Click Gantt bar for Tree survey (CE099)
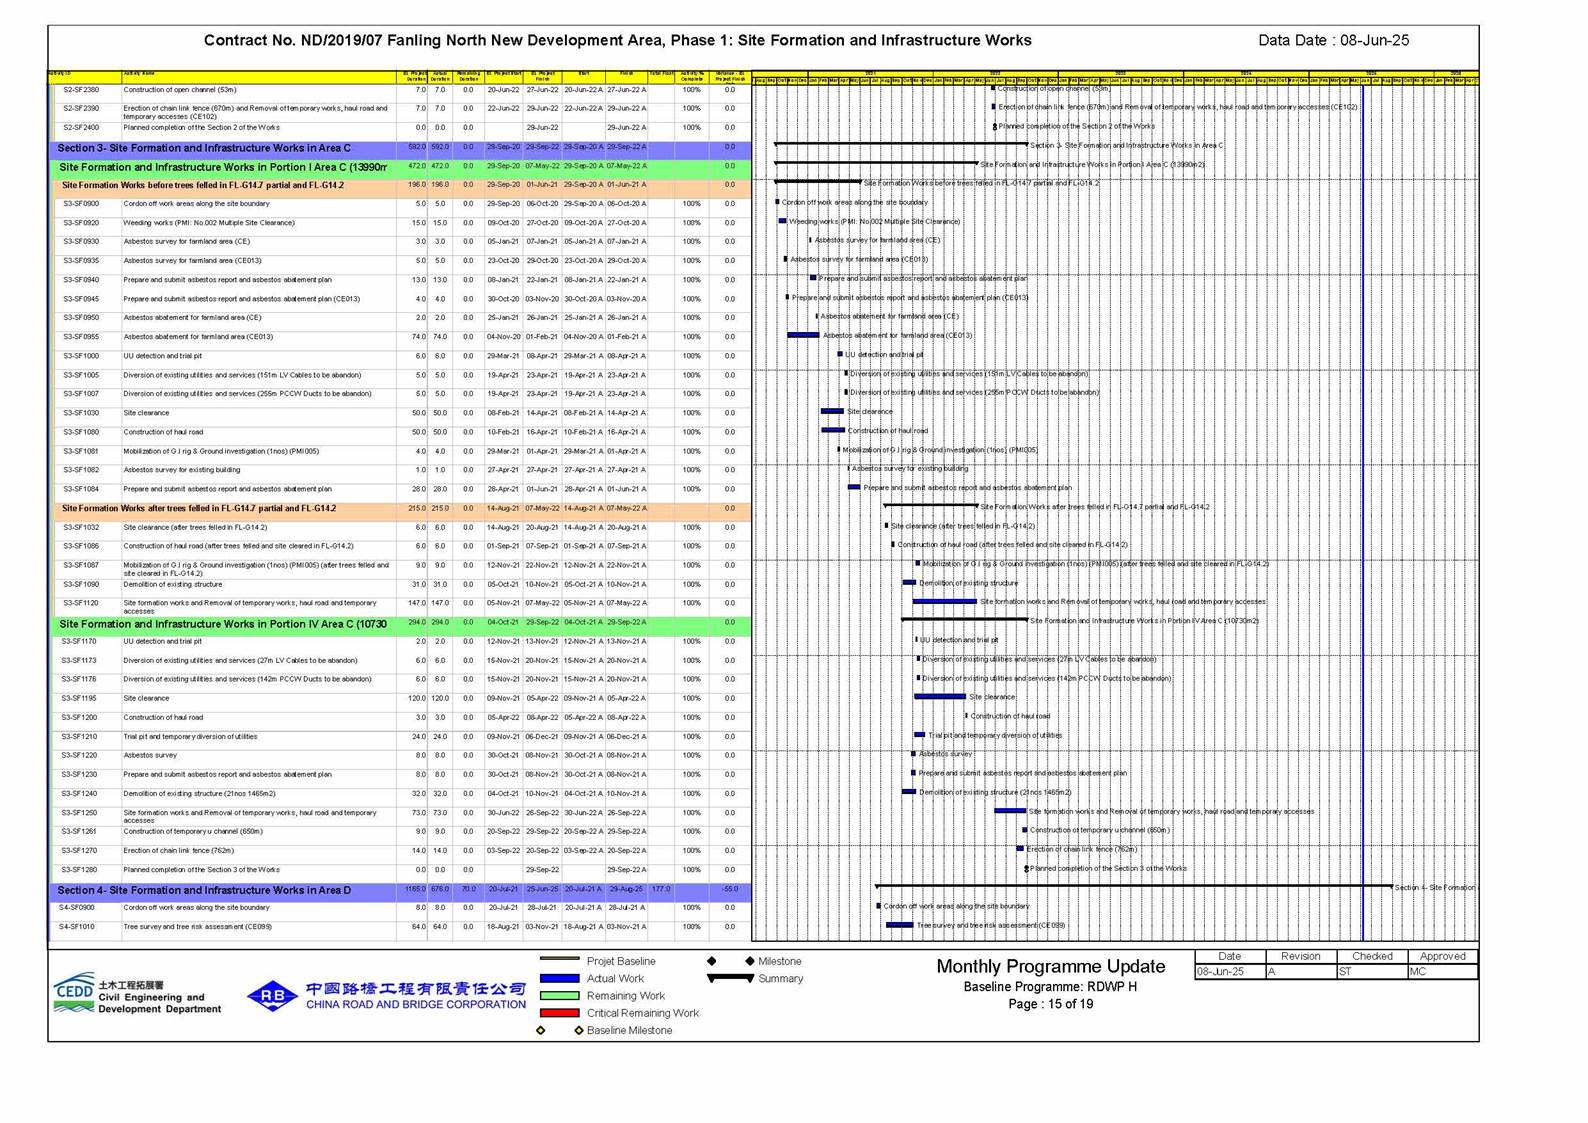 pyautogui.click(x=900, y=925)
